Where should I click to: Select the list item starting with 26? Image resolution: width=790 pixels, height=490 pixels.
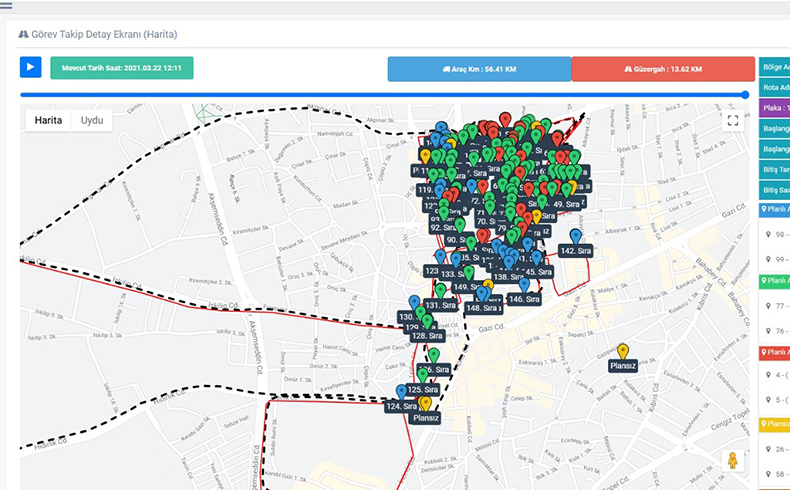(x=776, y=449)
